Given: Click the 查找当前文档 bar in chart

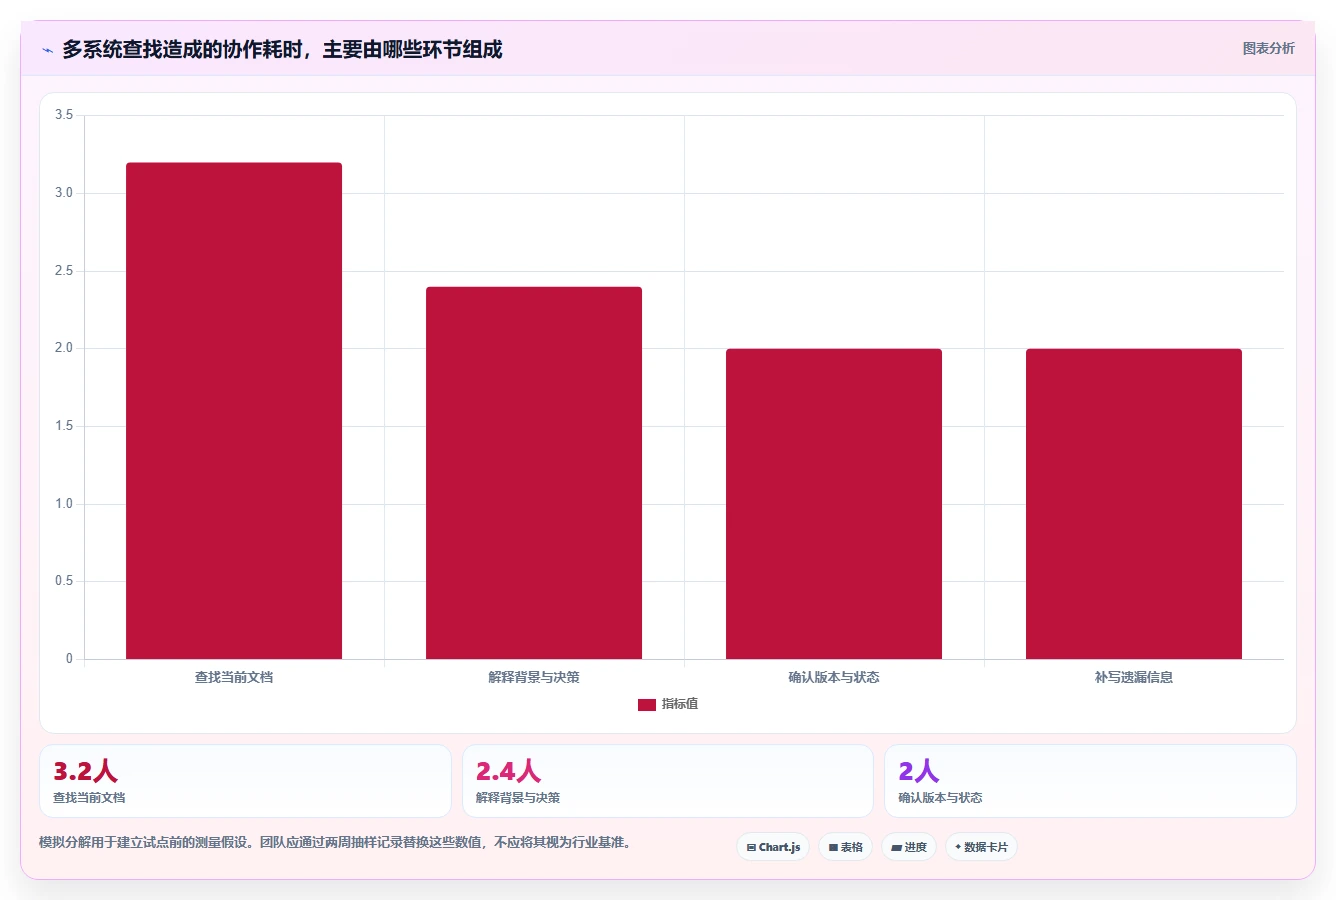Looking at the screenshot, I should 234,411.
